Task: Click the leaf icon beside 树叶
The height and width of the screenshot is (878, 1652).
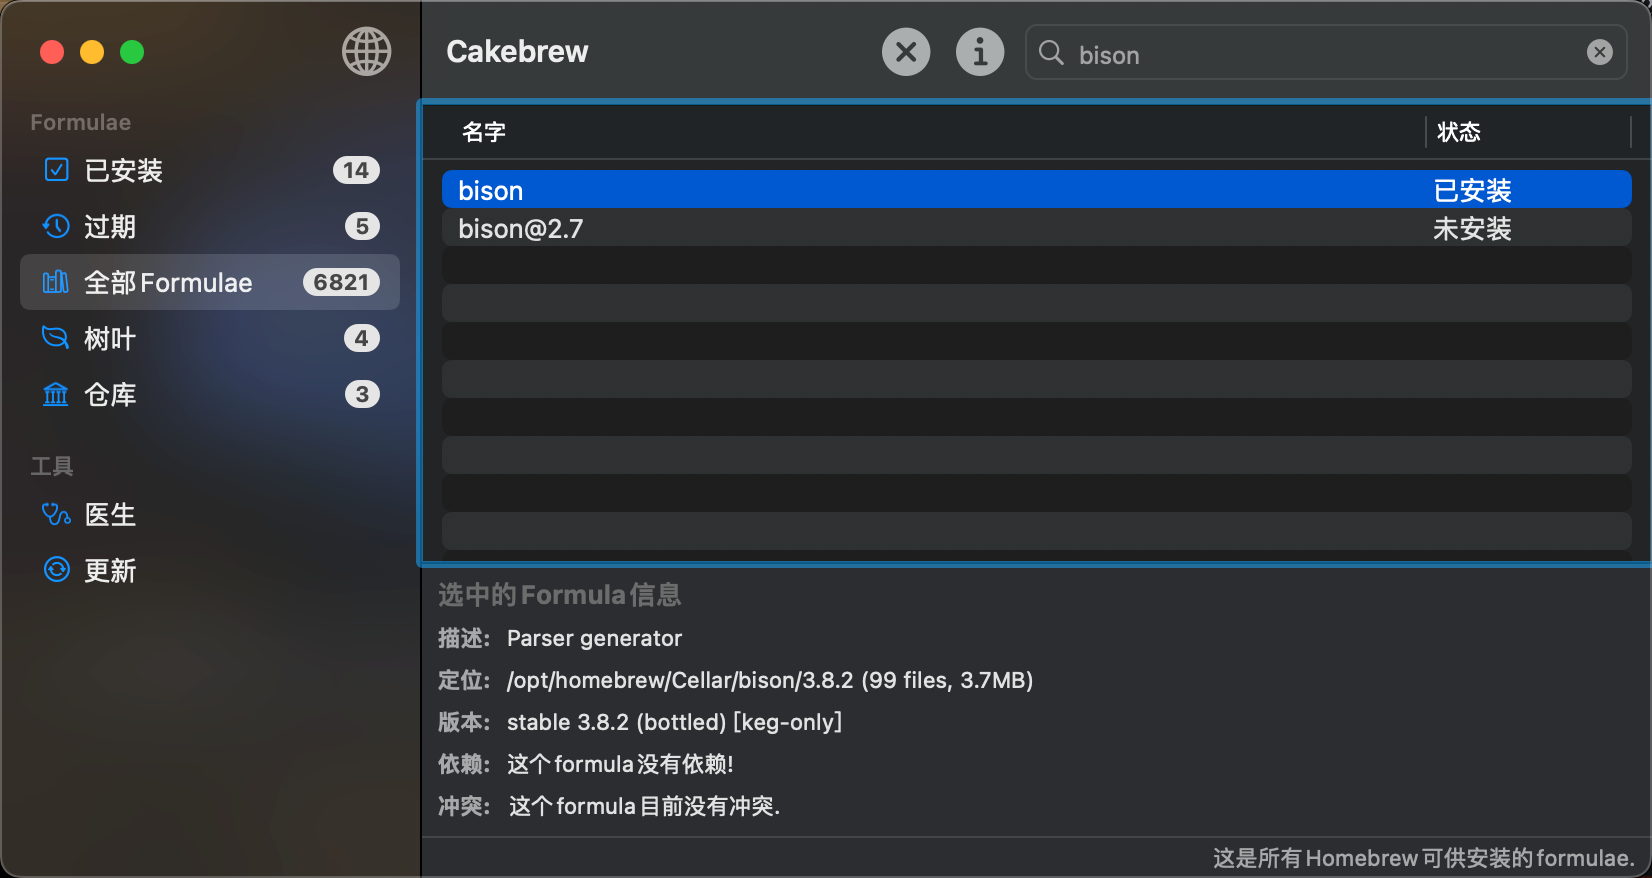Action: tap(56, 338)
